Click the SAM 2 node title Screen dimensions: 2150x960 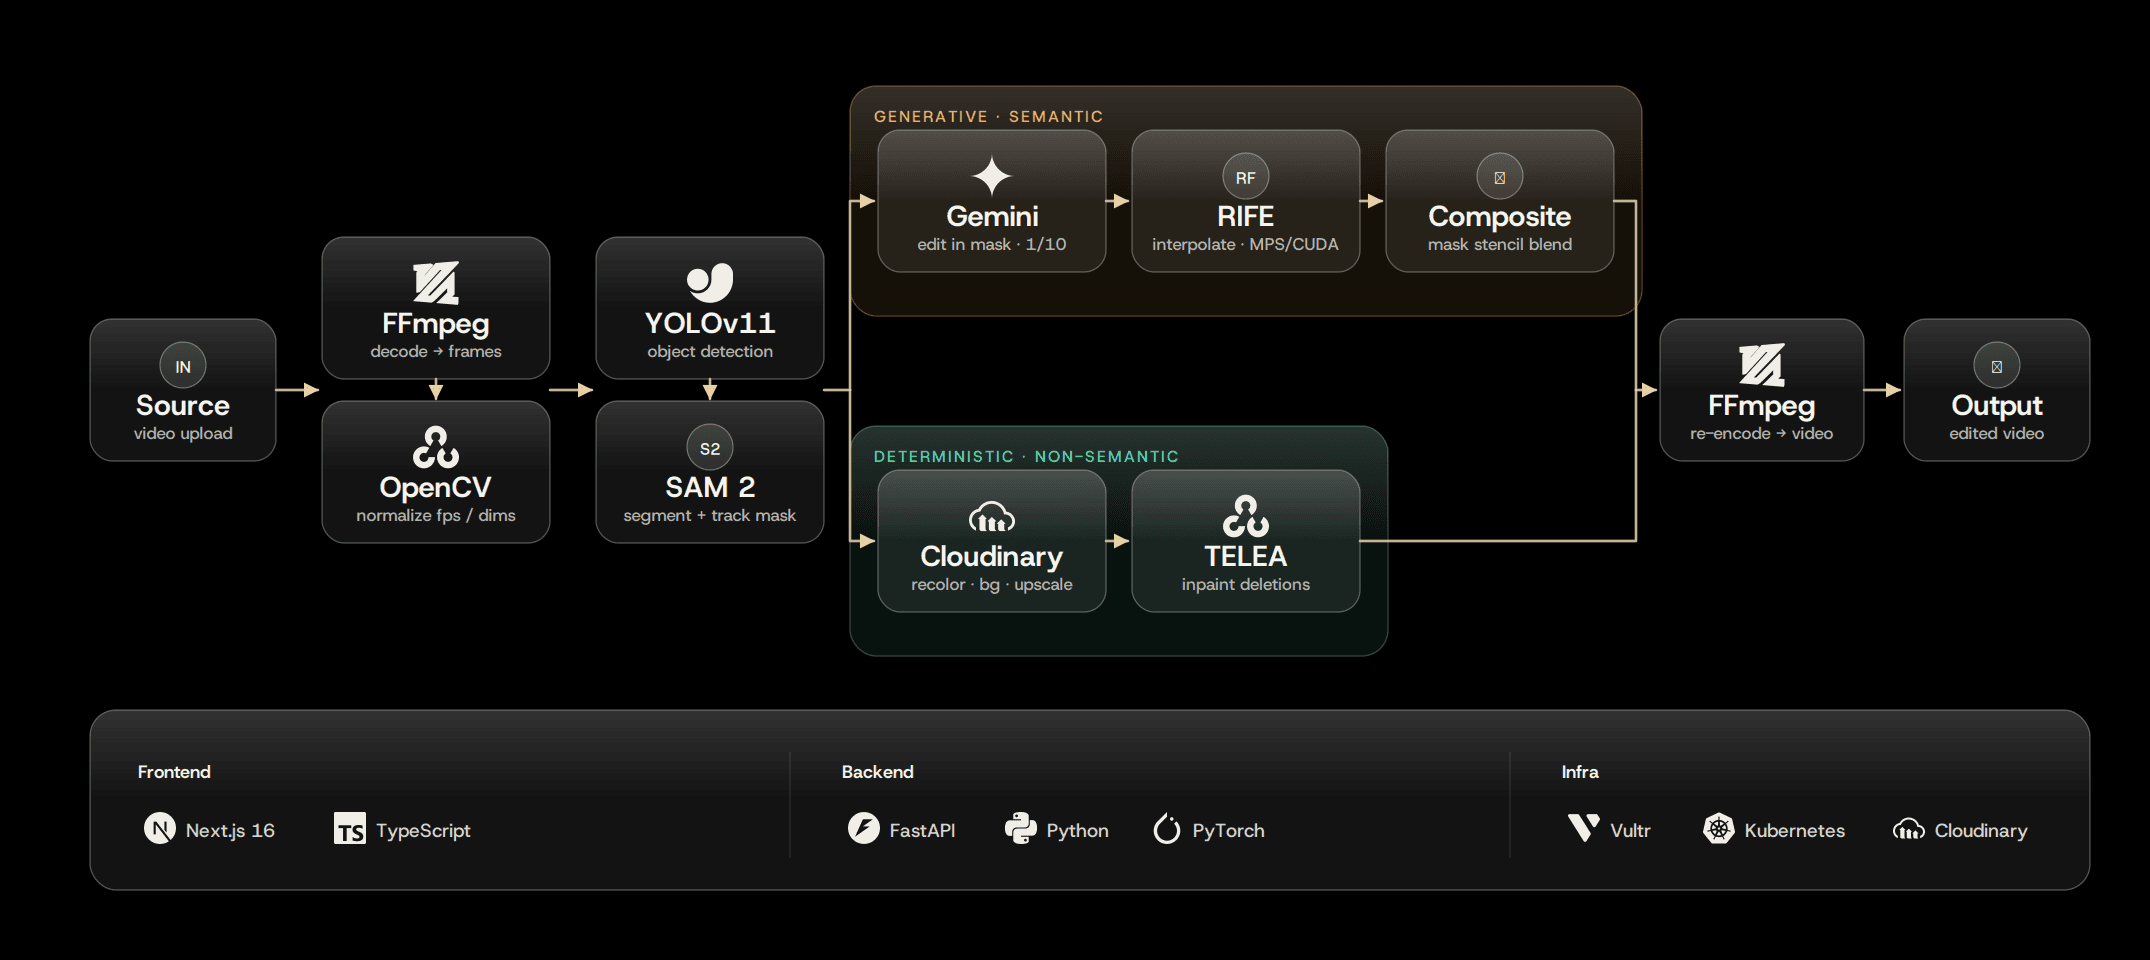coord(710,487)
